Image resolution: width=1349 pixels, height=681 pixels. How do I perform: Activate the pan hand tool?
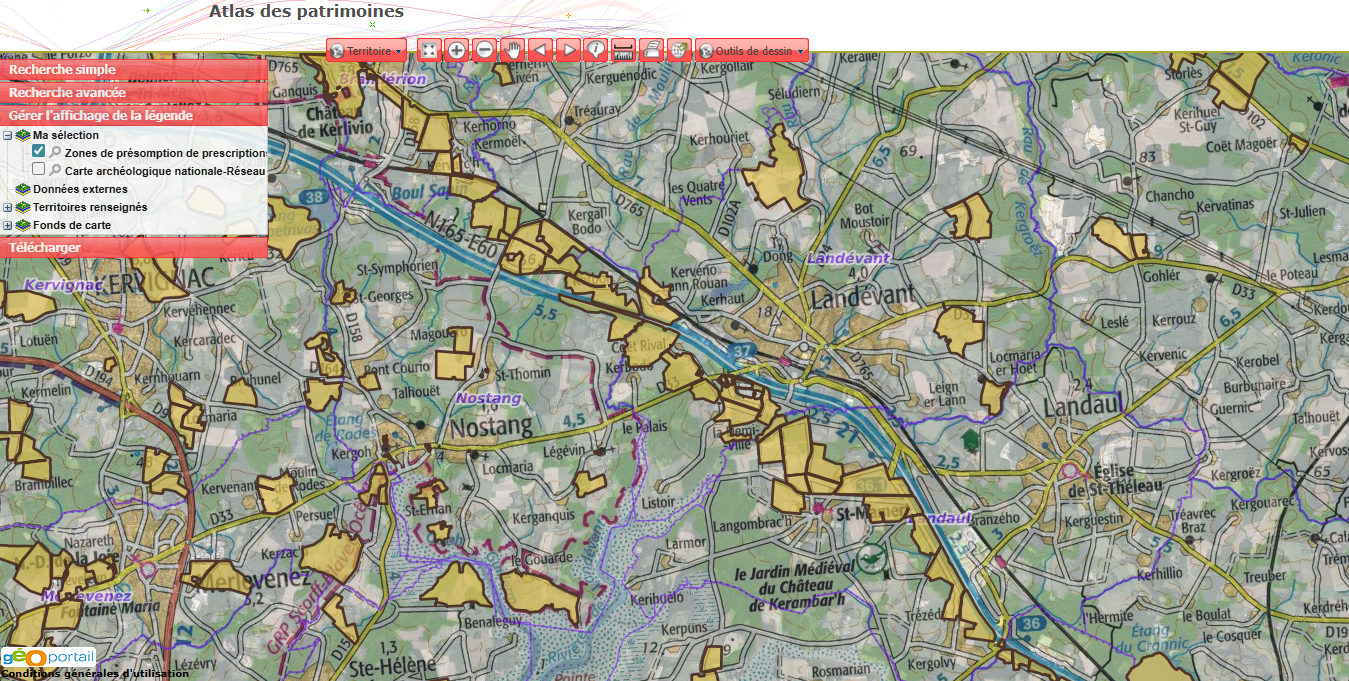[512, 50]
